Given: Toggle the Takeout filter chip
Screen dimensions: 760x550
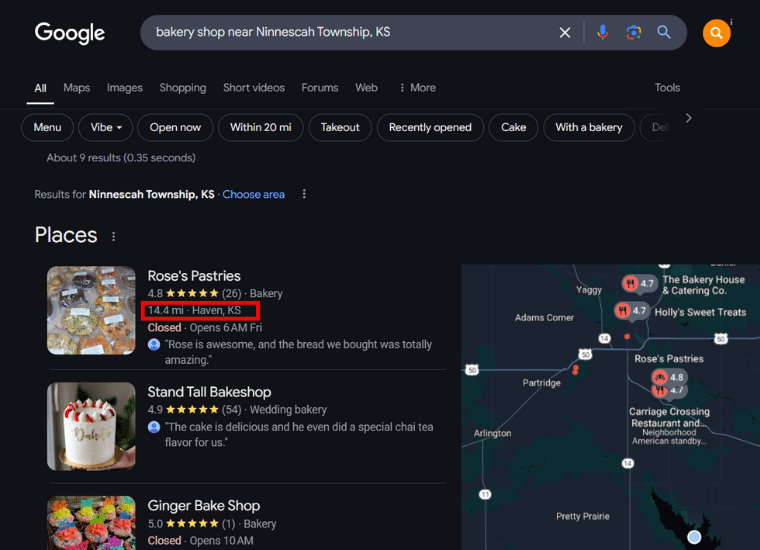Looking at the screenshot, I should 340,127.
